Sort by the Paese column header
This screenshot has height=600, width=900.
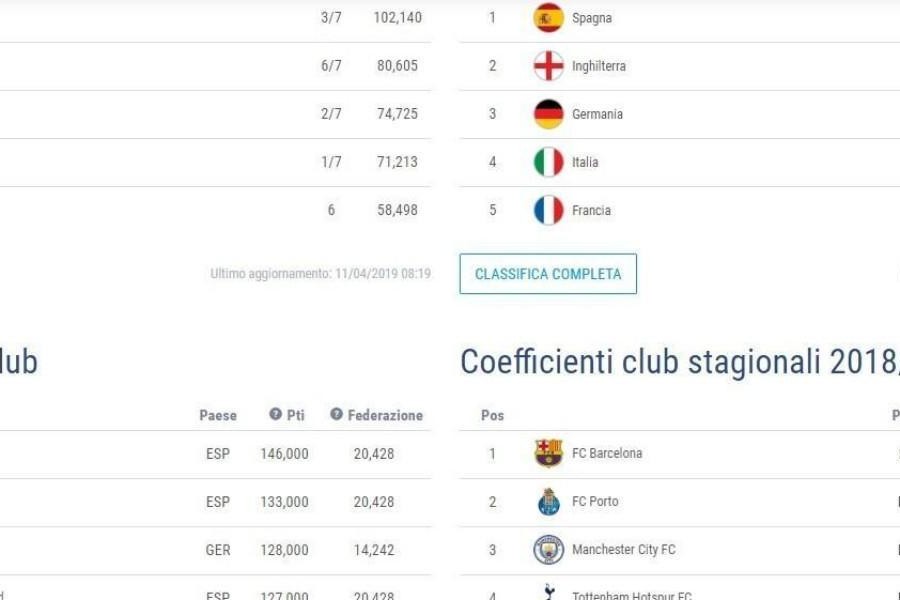218,415
